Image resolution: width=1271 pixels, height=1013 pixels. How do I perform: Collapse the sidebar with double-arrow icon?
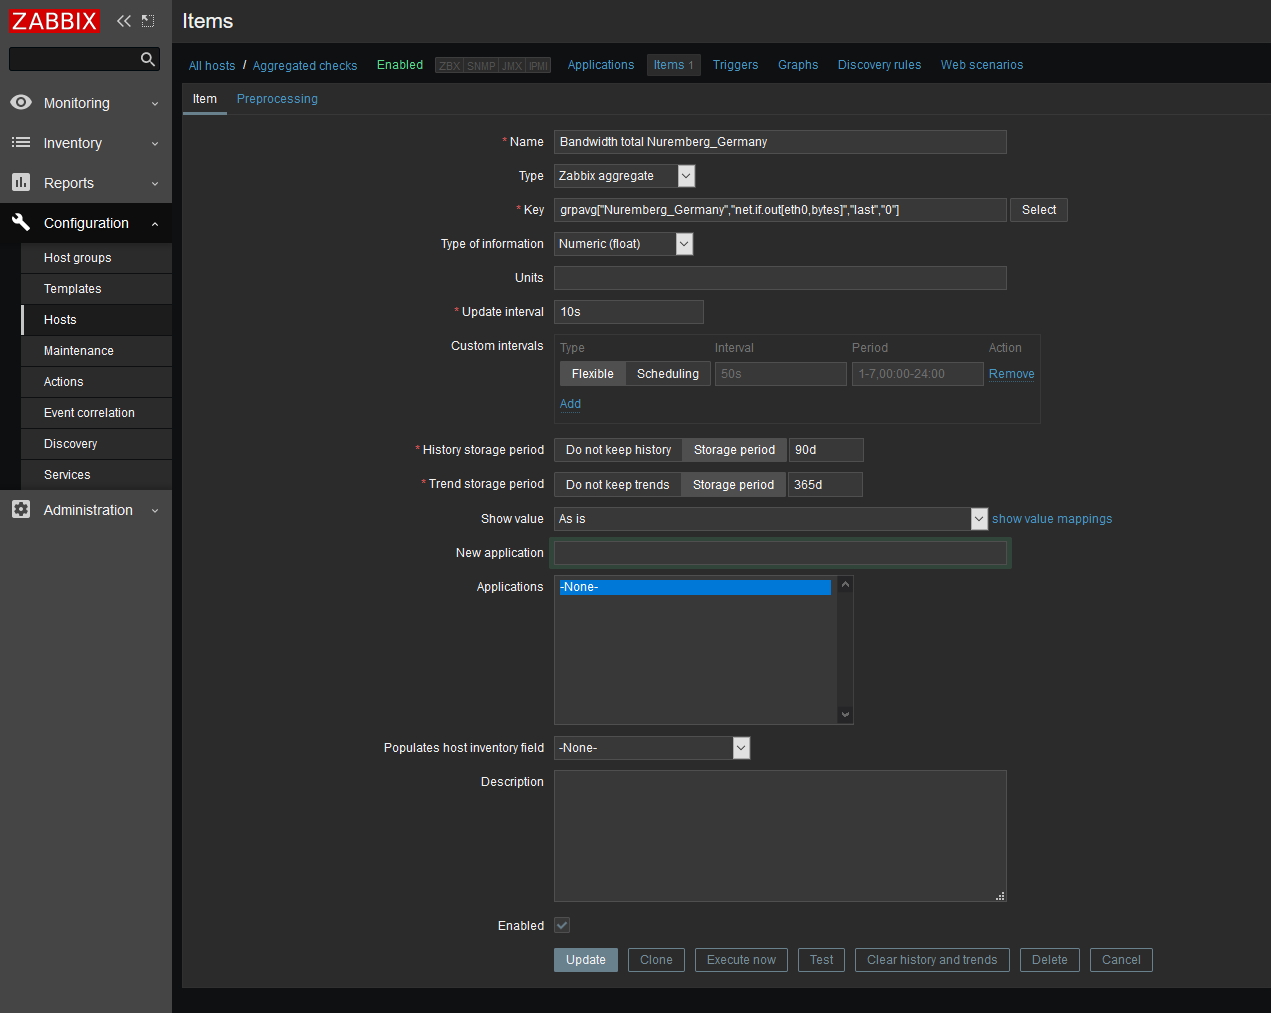pyautogui.click(x=124, y=21)
